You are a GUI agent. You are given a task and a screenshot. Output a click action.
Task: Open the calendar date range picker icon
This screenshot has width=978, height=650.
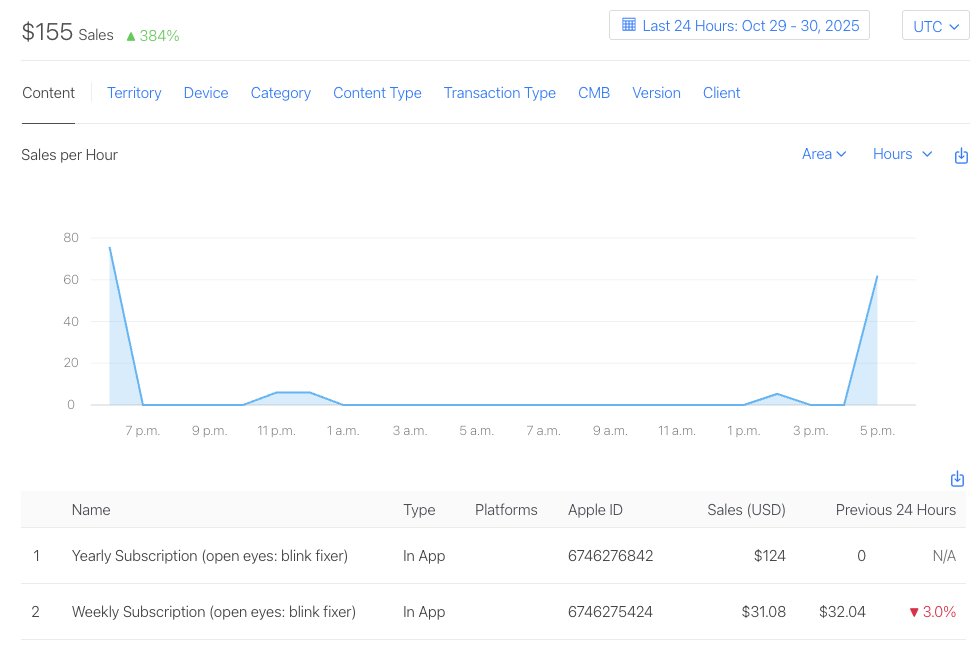click(629, 25)
